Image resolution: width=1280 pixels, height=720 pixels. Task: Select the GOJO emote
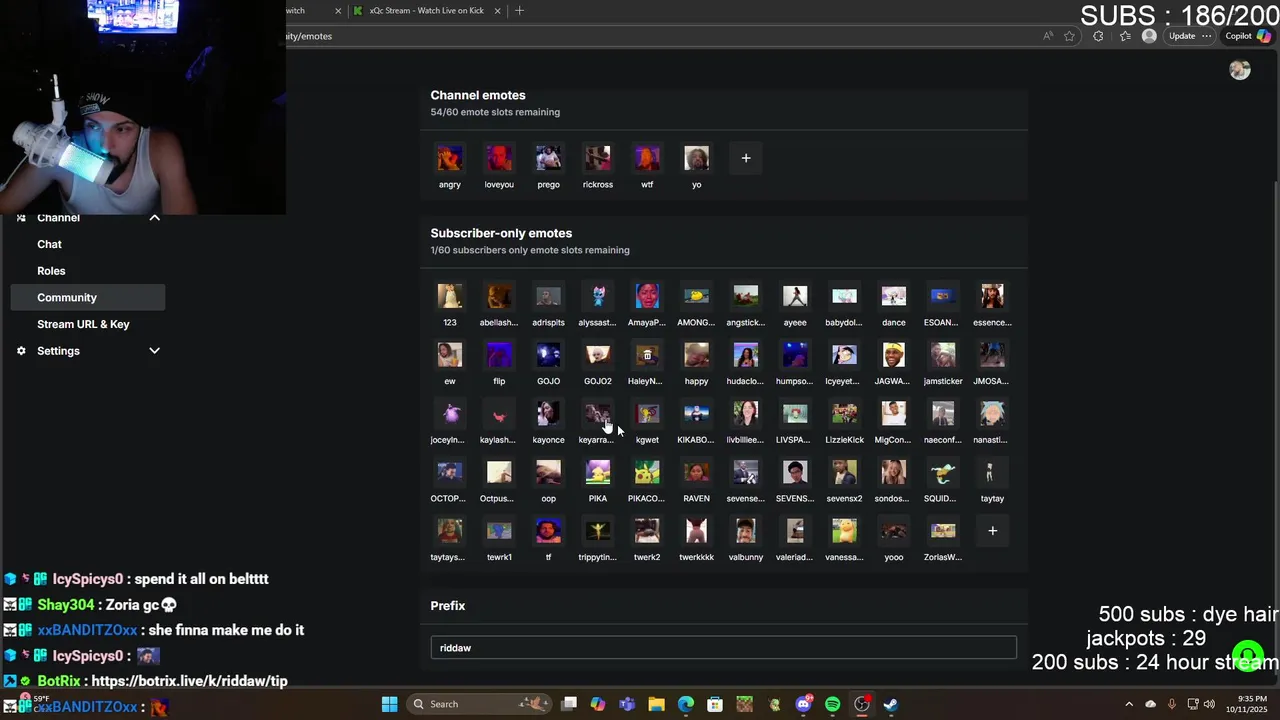pyautogui.click(x=548, y=355)
